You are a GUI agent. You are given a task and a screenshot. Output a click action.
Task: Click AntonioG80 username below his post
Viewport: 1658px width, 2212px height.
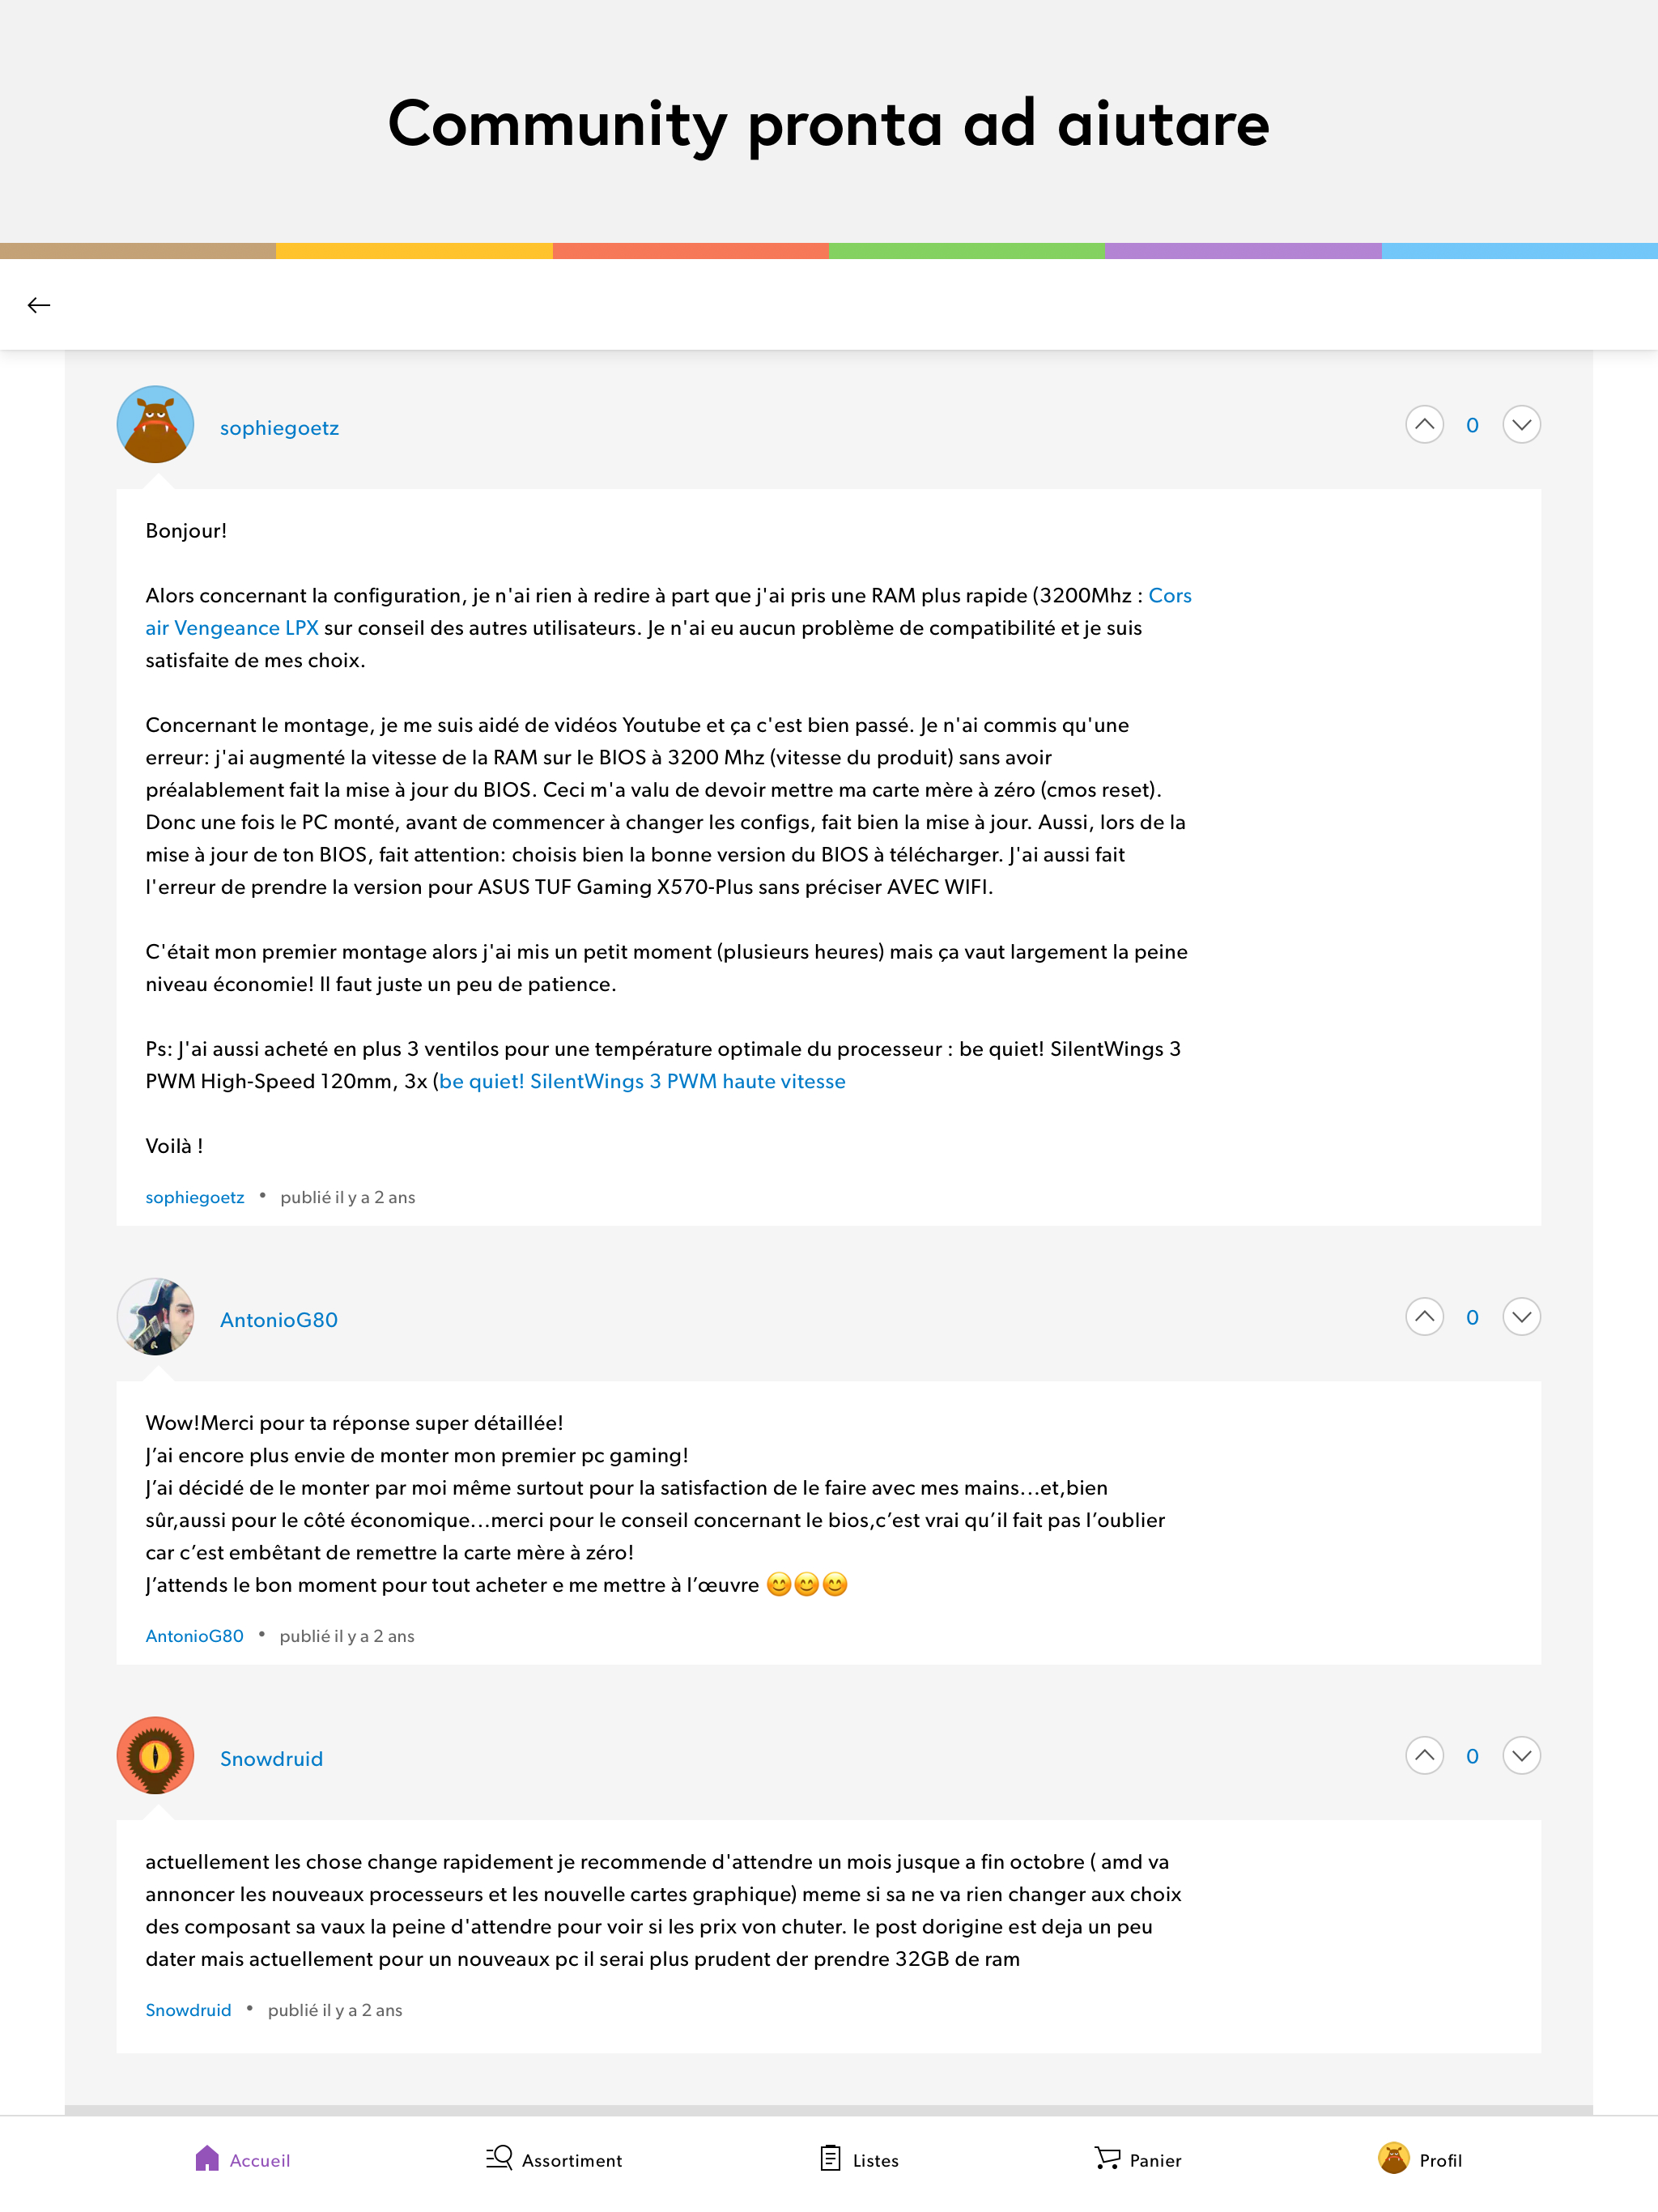[194, 1636]
